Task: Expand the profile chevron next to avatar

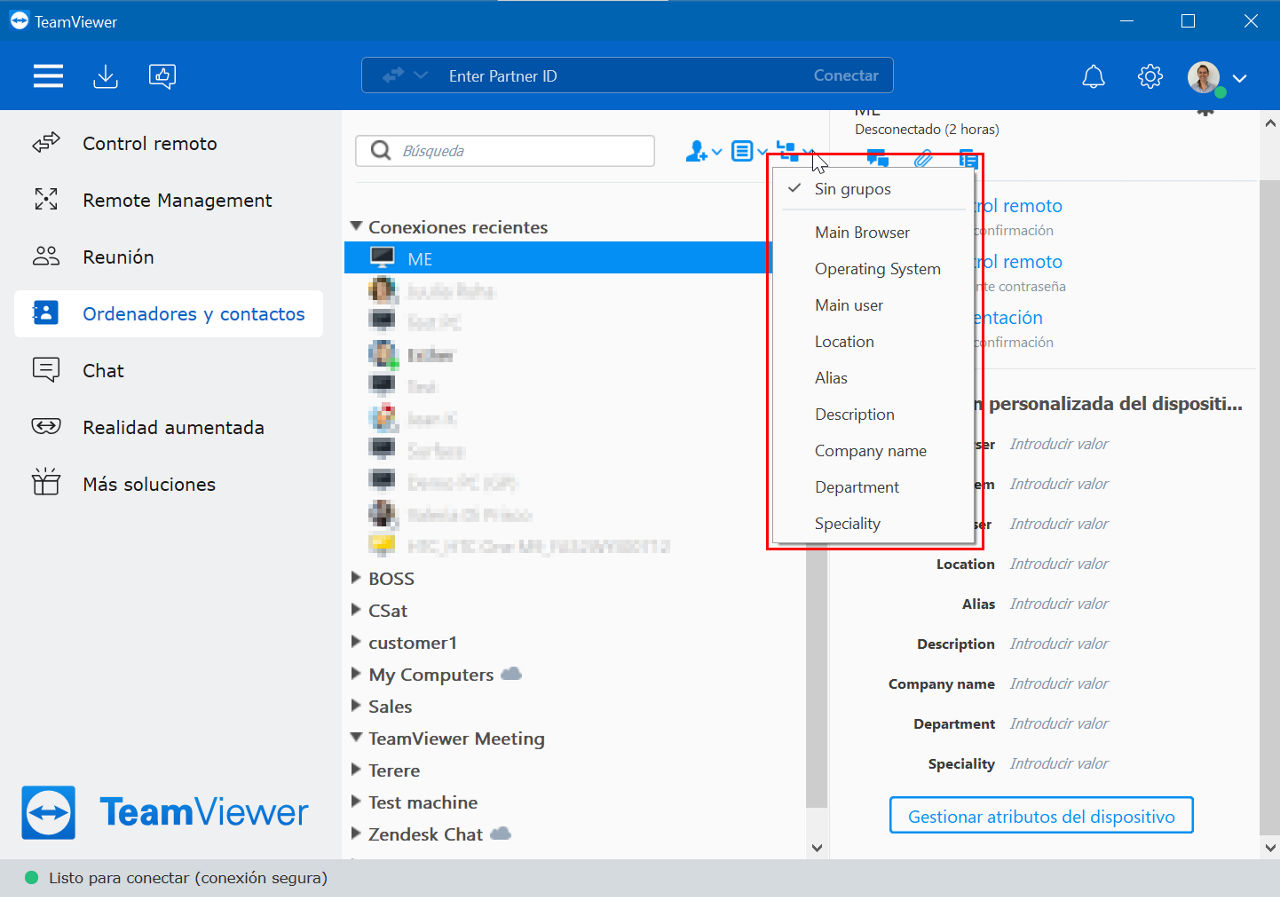Action: (1240, 78)
